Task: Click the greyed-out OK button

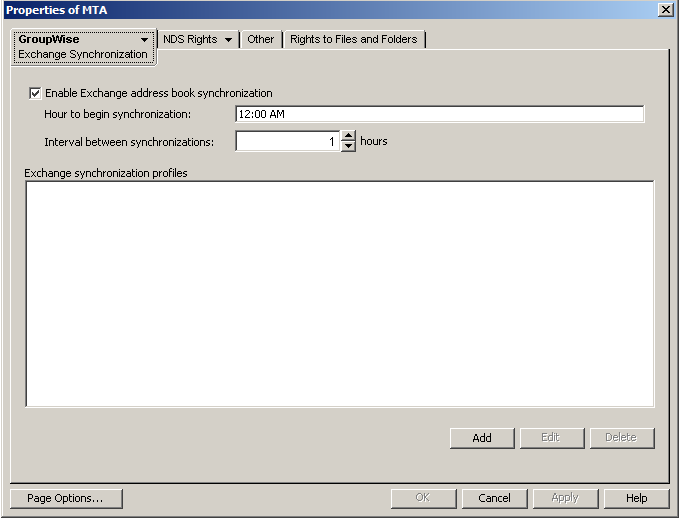Action: 423,498
